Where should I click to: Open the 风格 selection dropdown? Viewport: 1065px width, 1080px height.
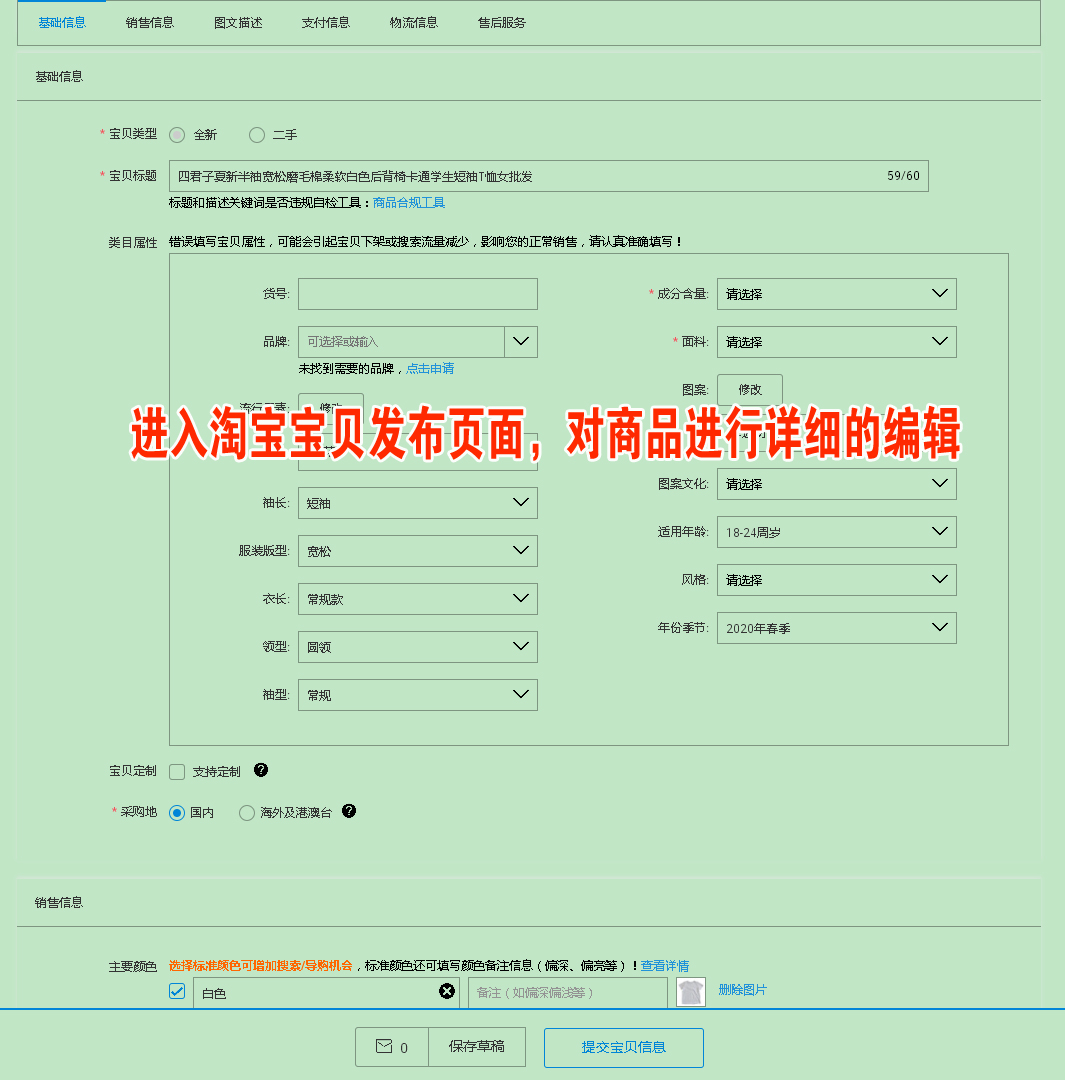tap(836, 579)
